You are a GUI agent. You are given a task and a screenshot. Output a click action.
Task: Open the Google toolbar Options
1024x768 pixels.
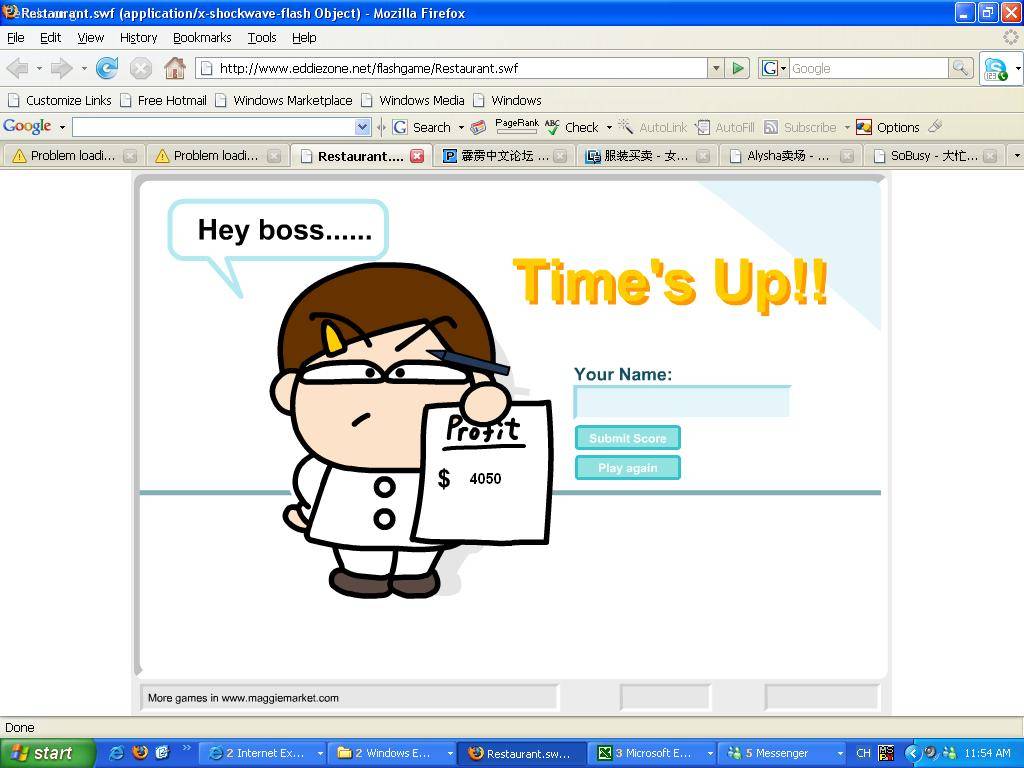888,127
